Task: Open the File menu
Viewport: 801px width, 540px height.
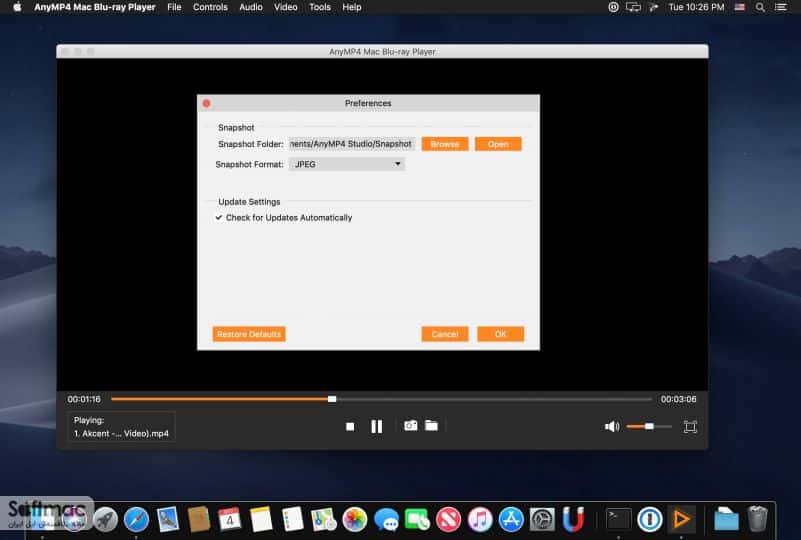Action: tap(174, 7)
